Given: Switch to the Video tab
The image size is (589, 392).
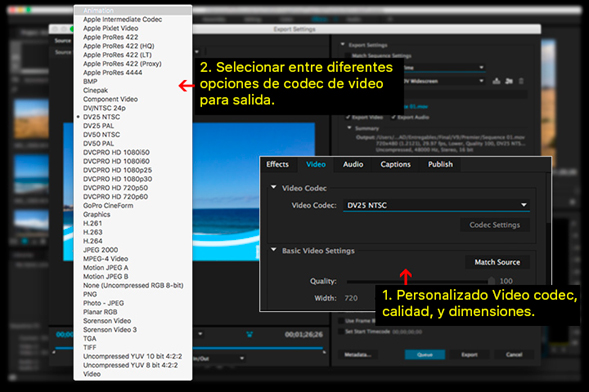Looking at the screenshot, I should pos(316,164).
